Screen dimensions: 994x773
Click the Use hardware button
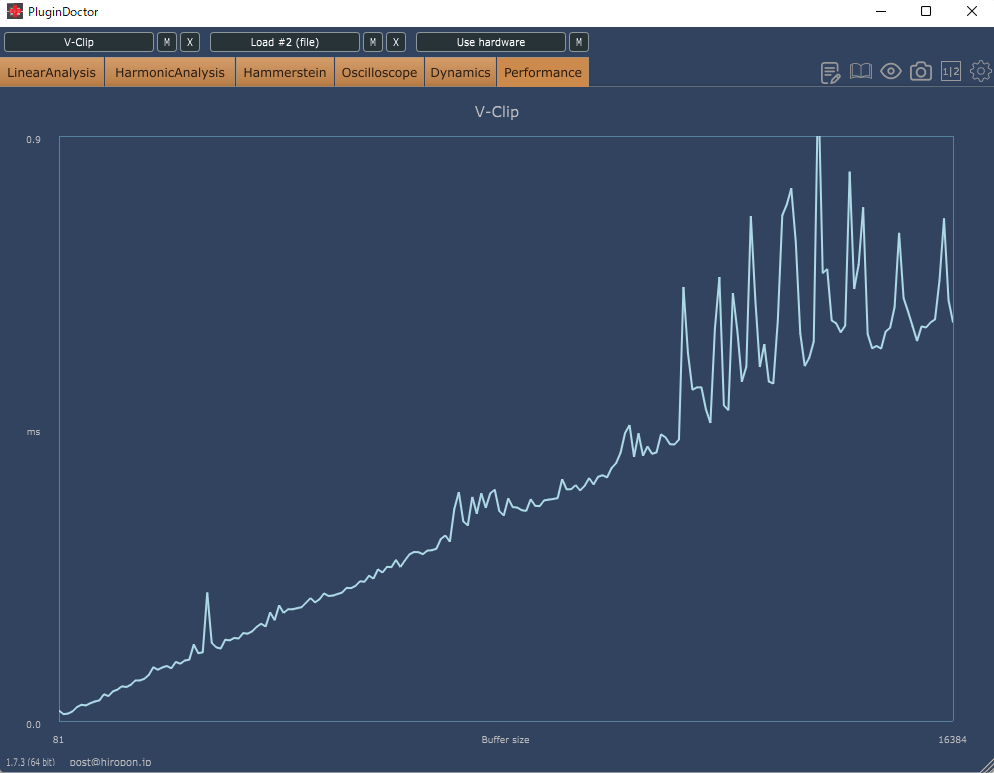[x=491, y=42]
